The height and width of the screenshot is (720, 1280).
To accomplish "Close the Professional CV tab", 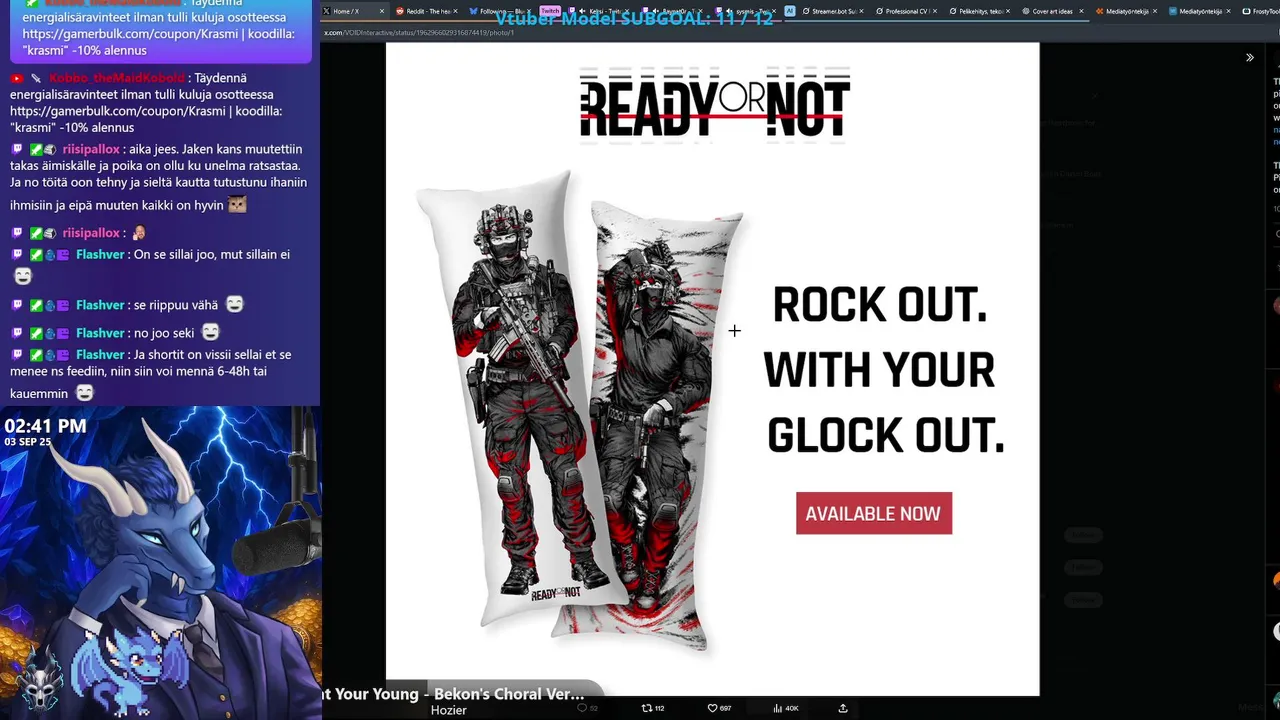I will [934, 11].
